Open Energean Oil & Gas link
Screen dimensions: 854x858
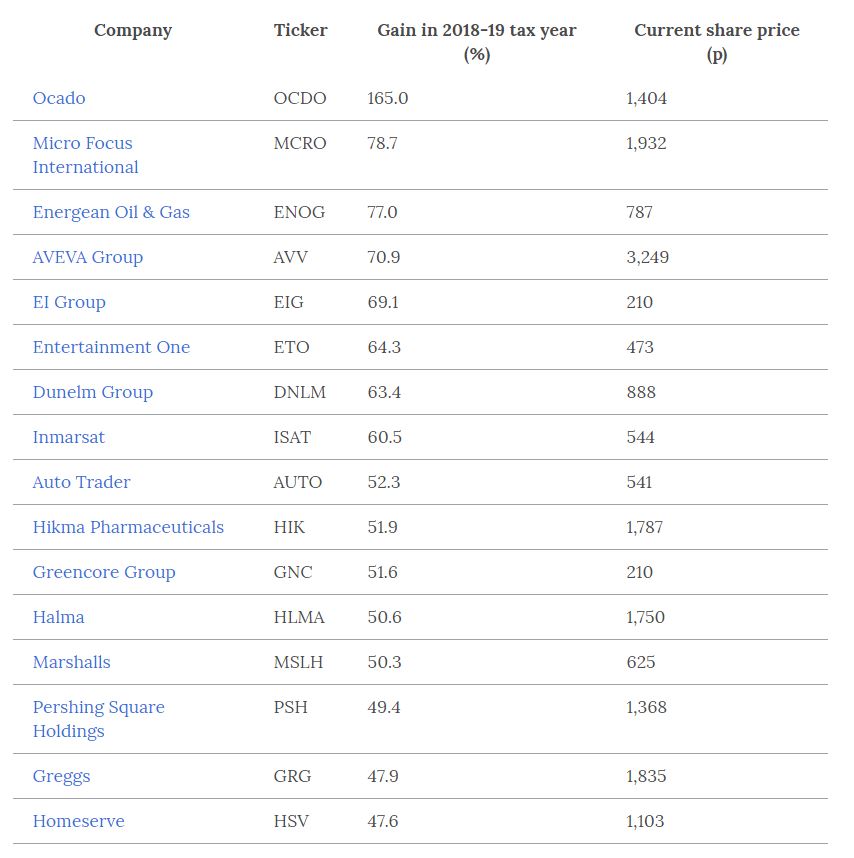[x=111, y=212]
